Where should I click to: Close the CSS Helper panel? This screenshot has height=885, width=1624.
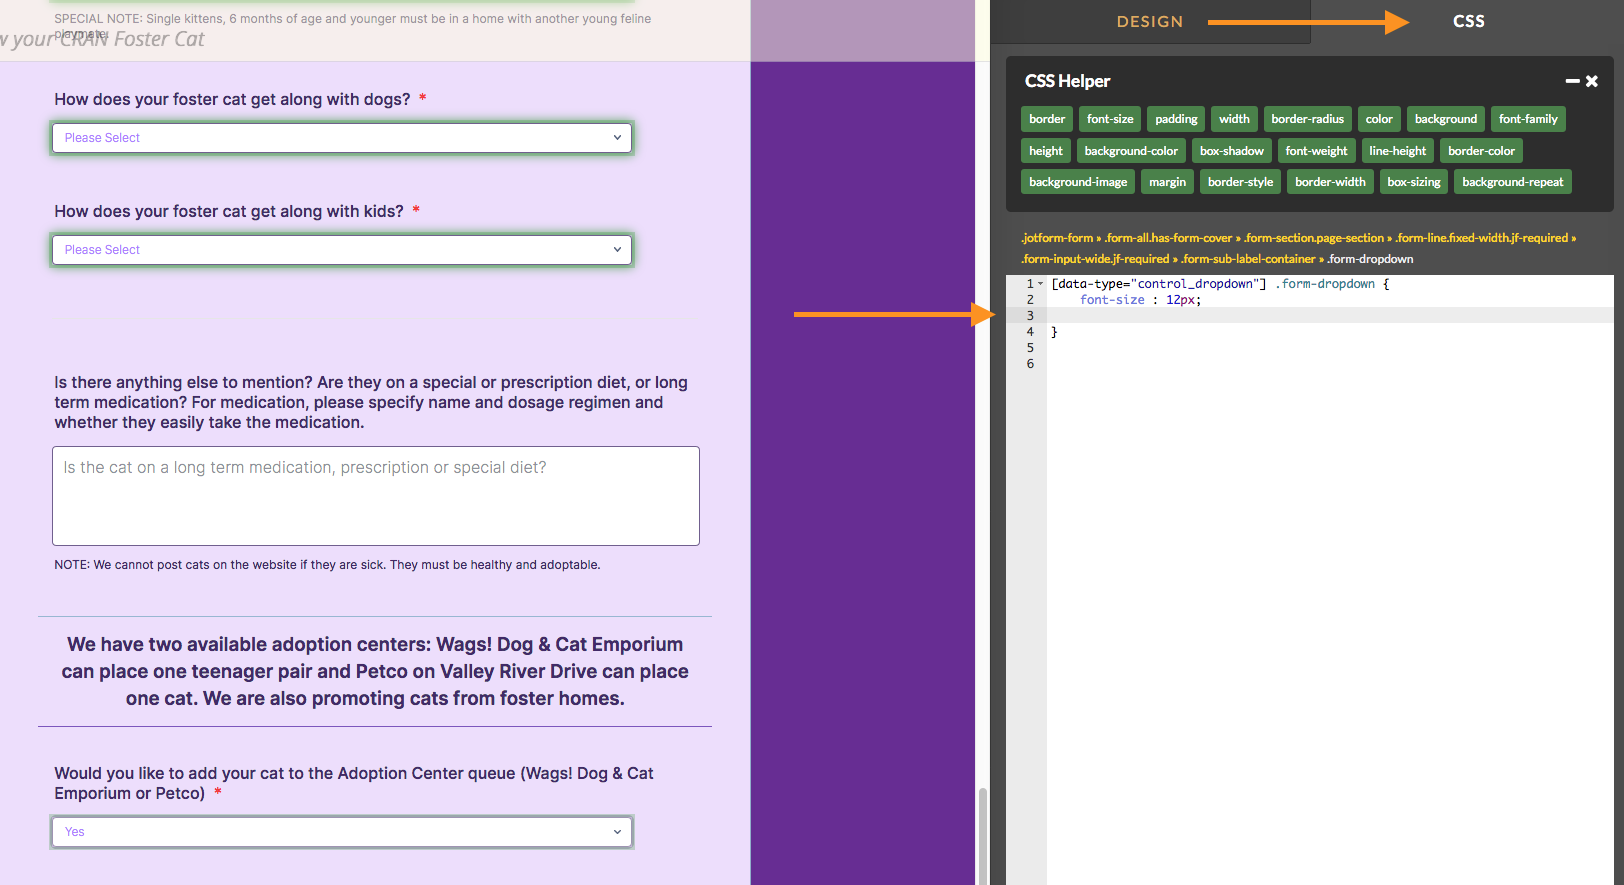point(1592,81)
